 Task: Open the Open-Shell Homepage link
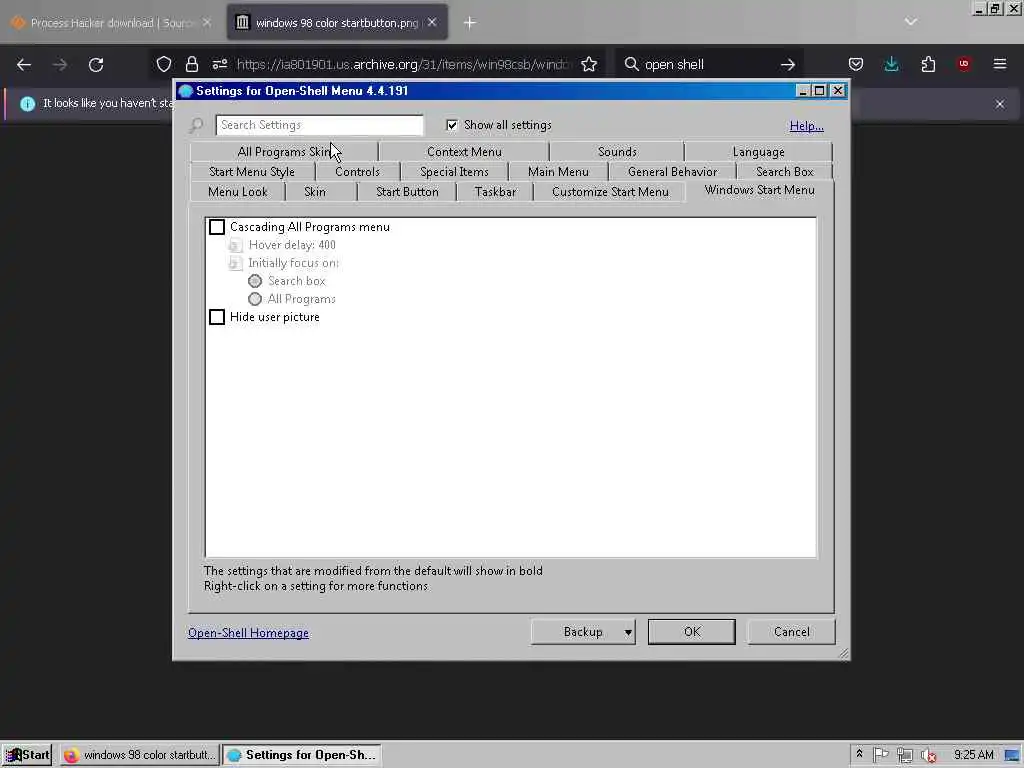248,633
